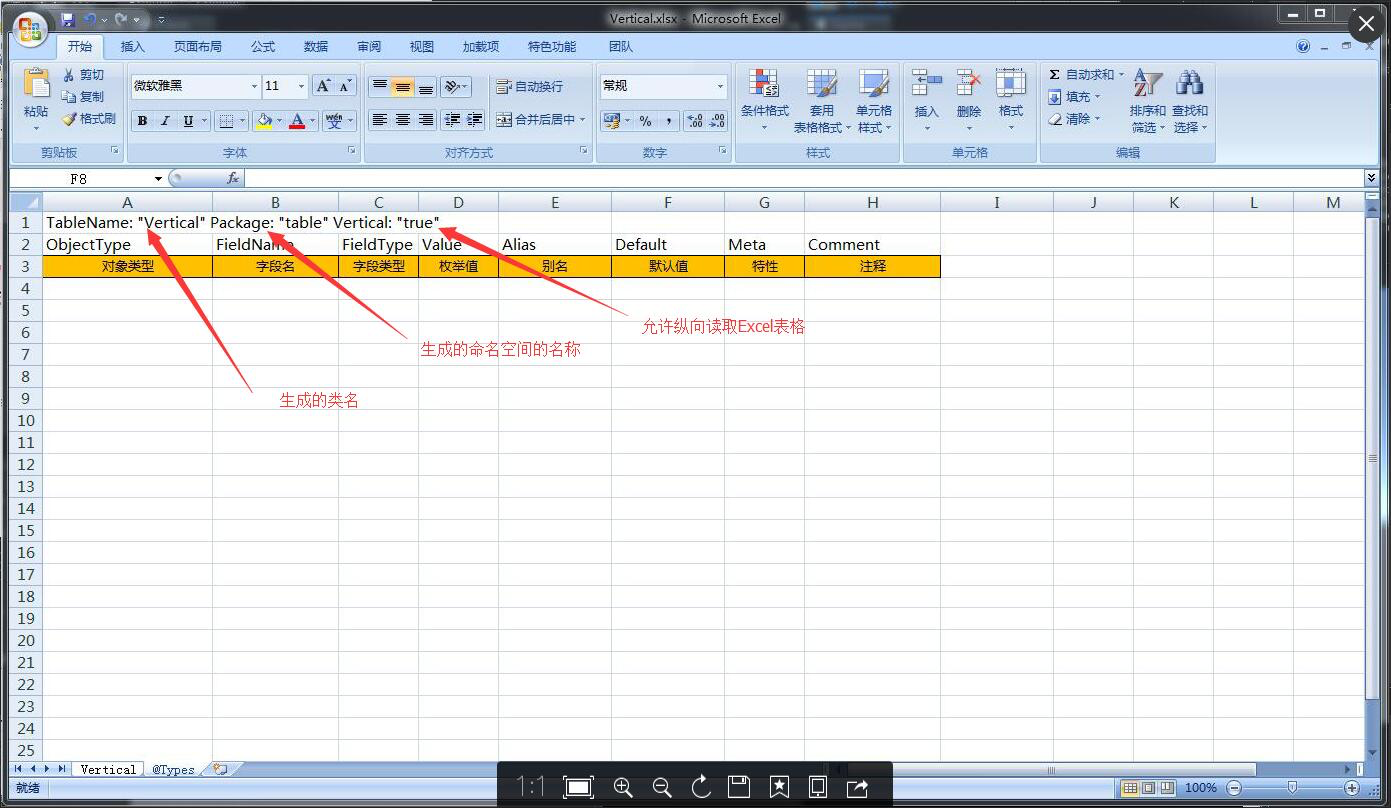Click the Office button orb
This screenshot has height=808, width=1391.
pos(30,27)
